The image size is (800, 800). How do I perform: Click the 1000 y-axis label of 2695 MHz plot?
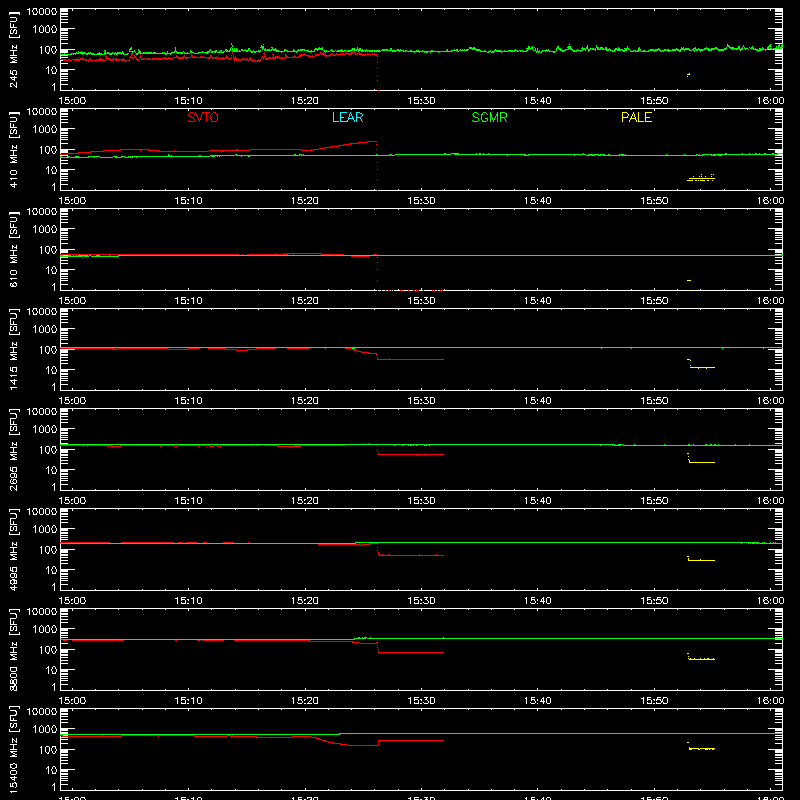pyautogui.click(x=45, y=430)
